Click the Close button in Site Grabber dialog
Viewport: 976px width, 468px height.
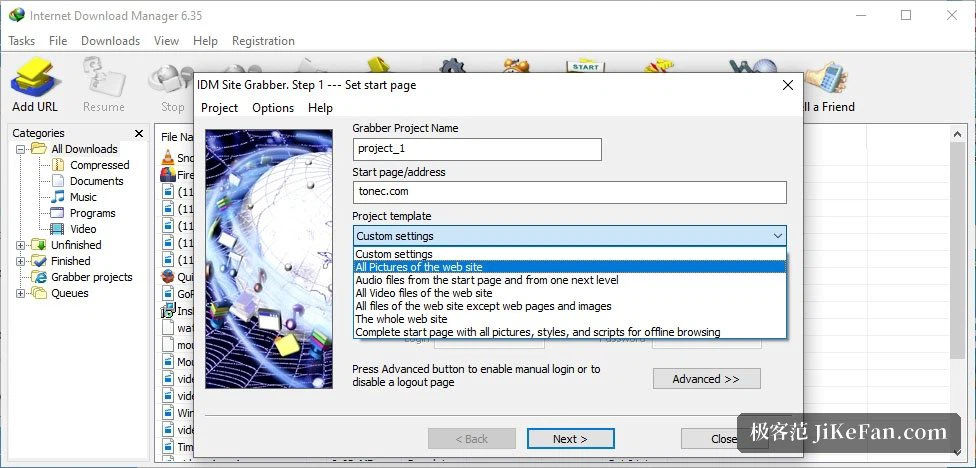point(723,439)
